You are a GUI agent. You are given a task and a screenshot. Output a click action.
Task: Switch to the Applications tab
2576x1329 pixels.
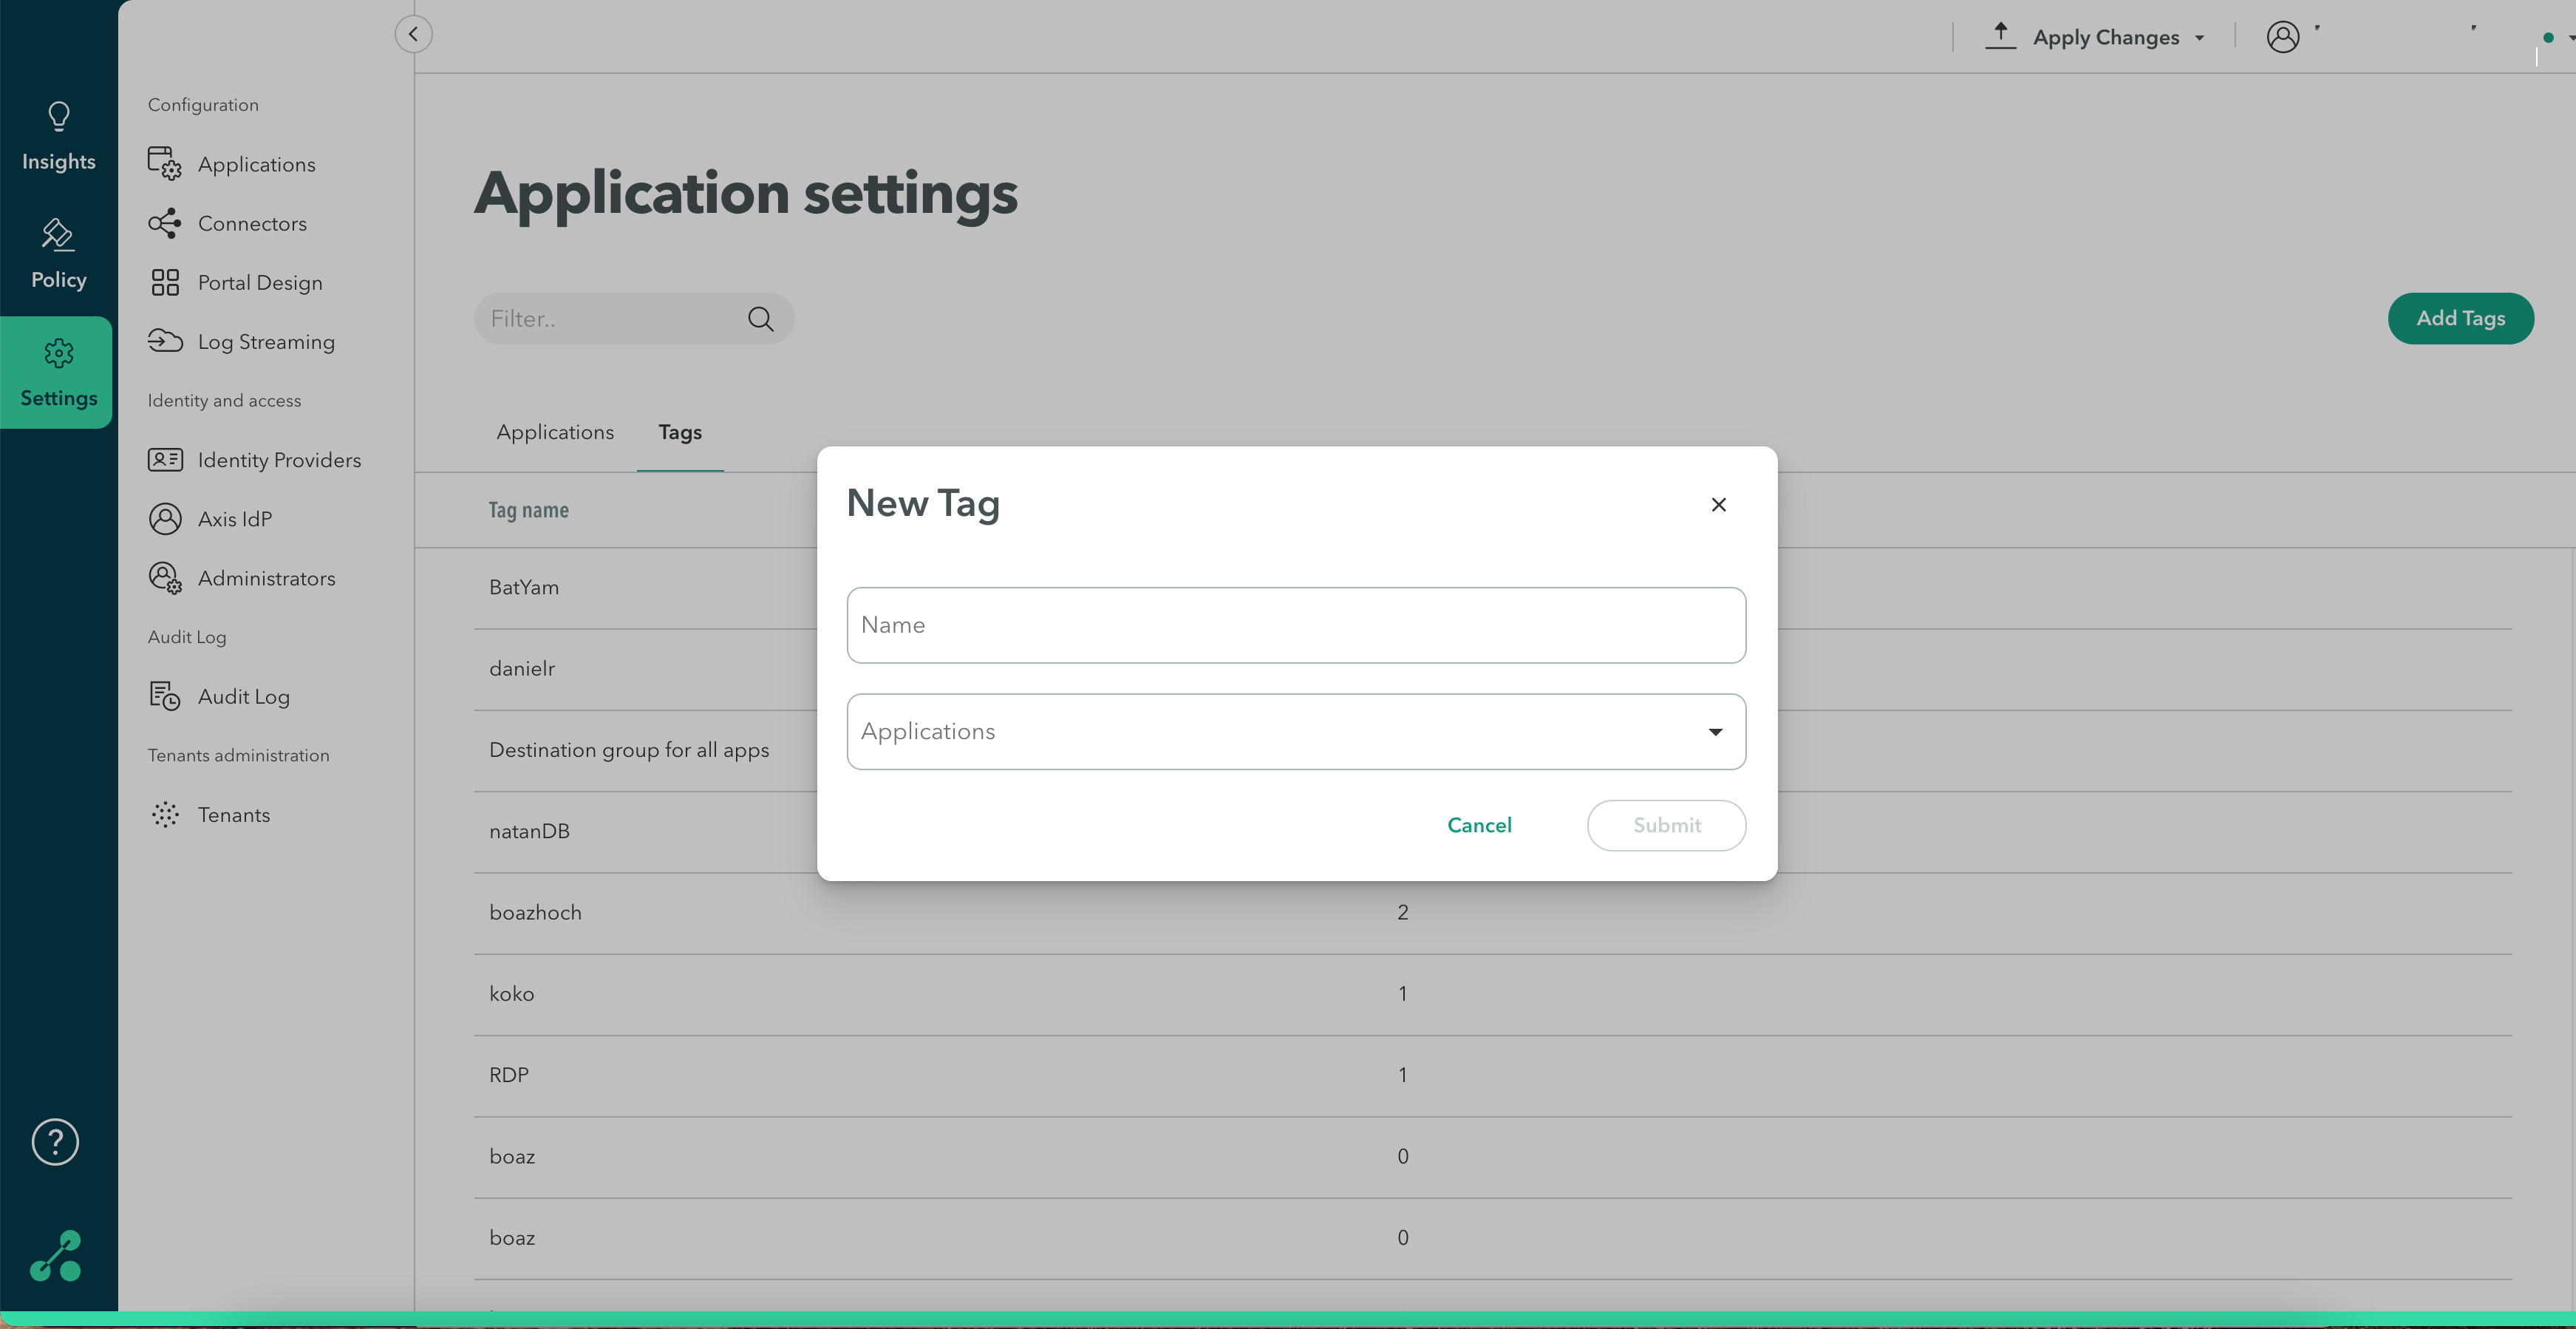point(555,432)
